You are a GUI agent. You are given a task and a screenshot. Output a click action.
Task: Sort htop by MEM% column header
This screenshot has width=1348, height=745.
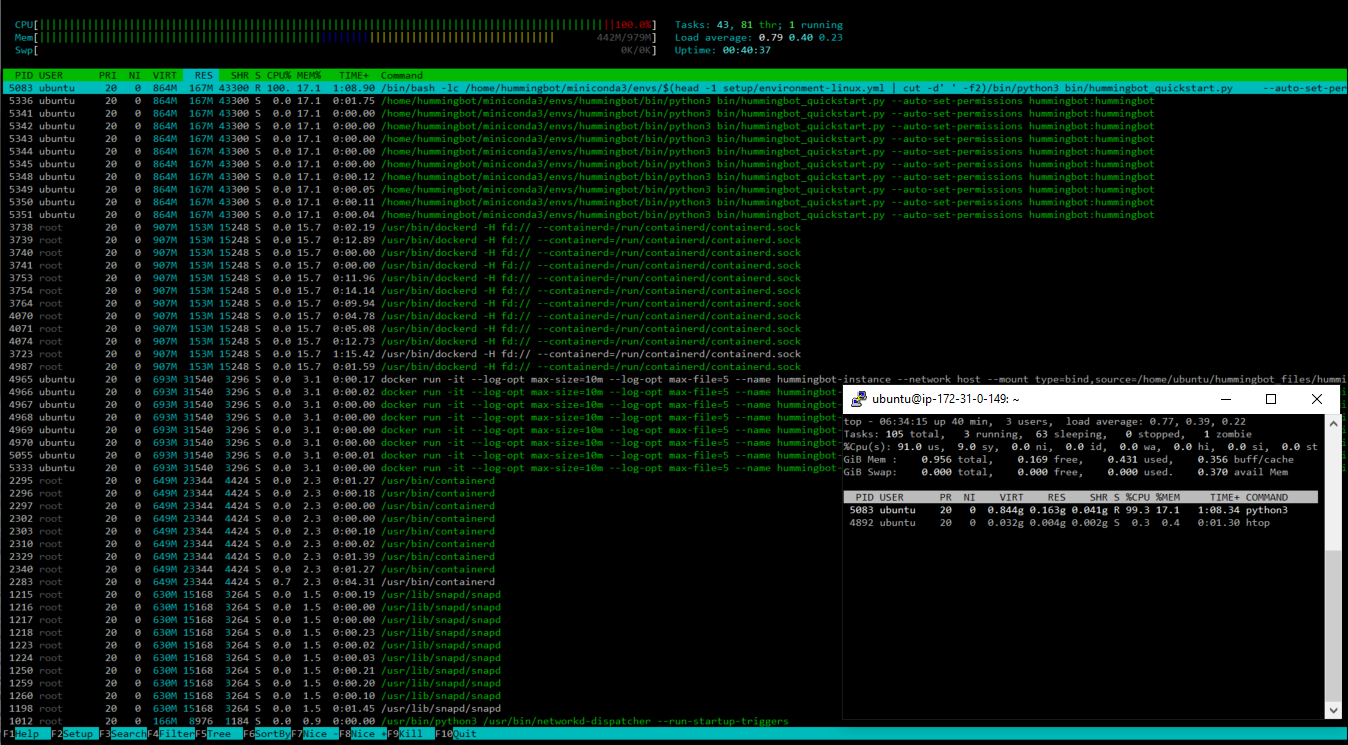(x=308, y=75)
